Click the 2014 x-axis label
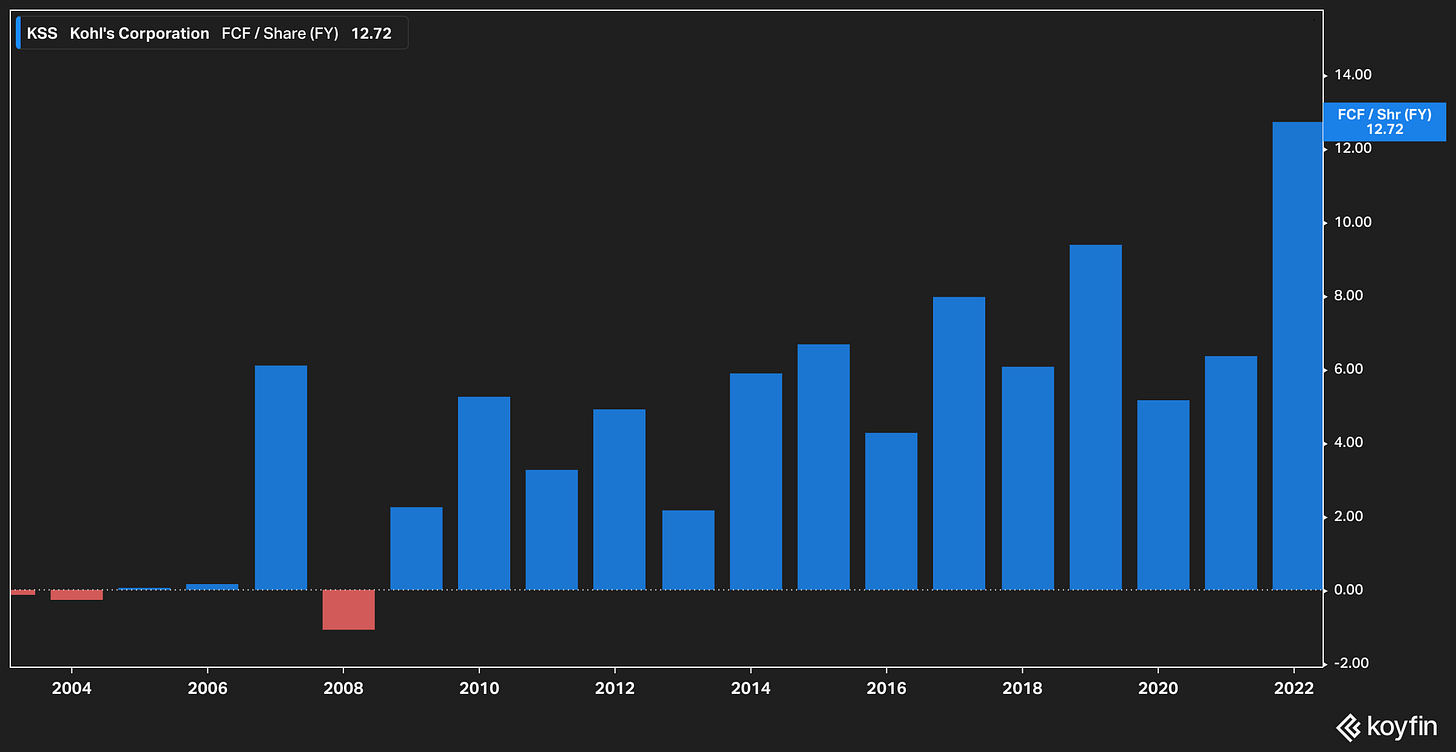Image resolution: width=1456 pixels, height=752 pixels. tap(750, 689)
